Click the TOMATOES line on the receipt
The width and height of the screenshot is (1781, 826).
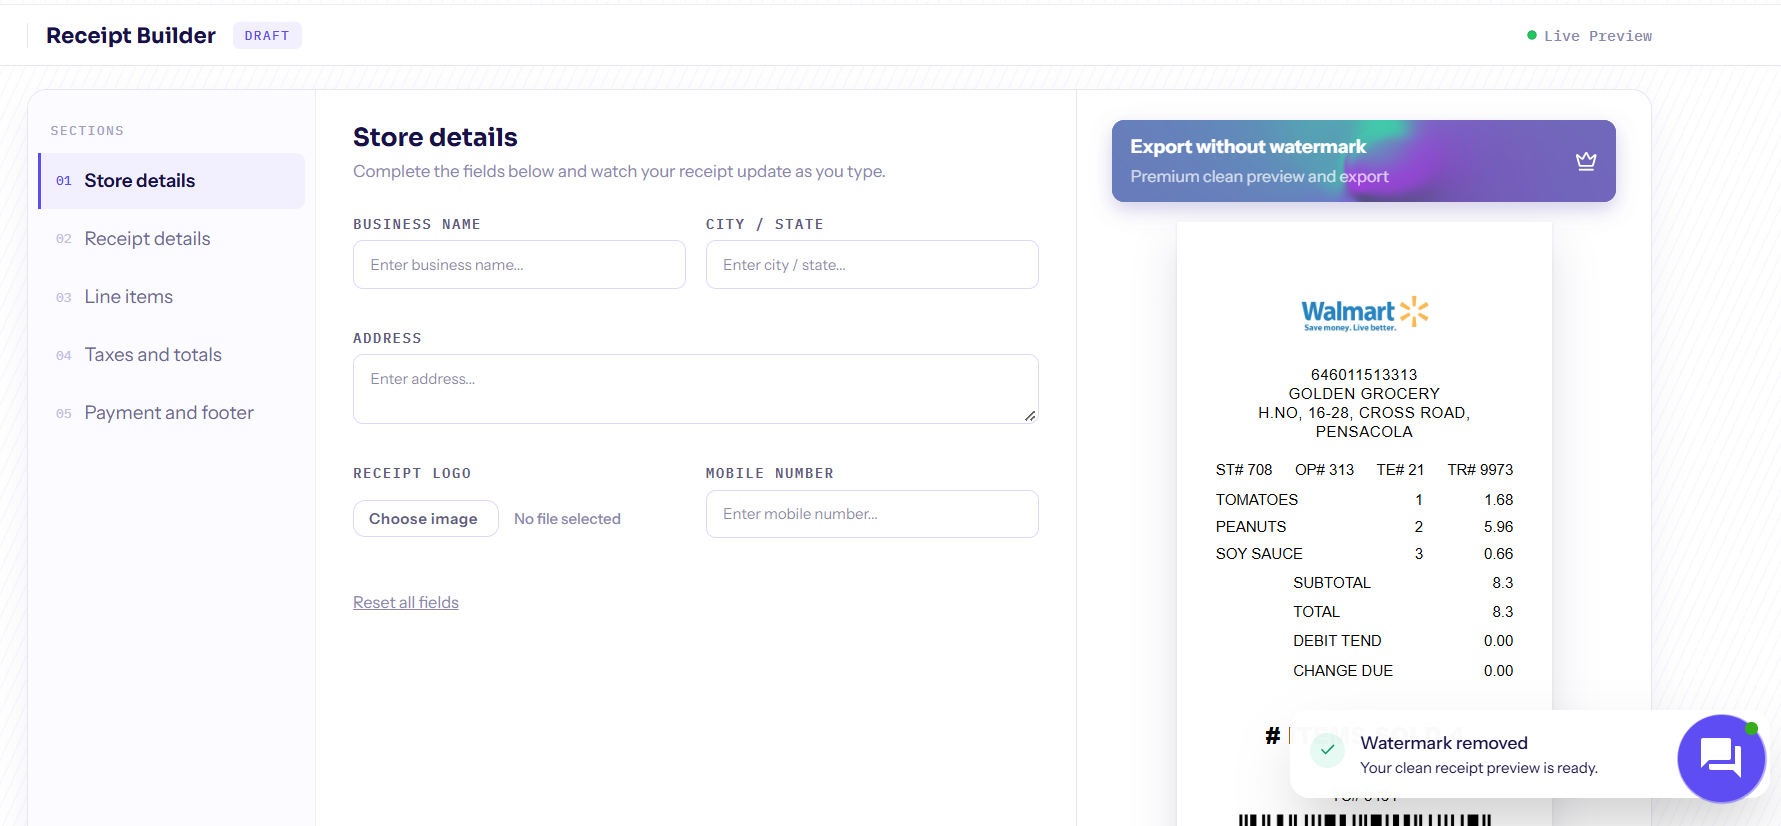1364,500
